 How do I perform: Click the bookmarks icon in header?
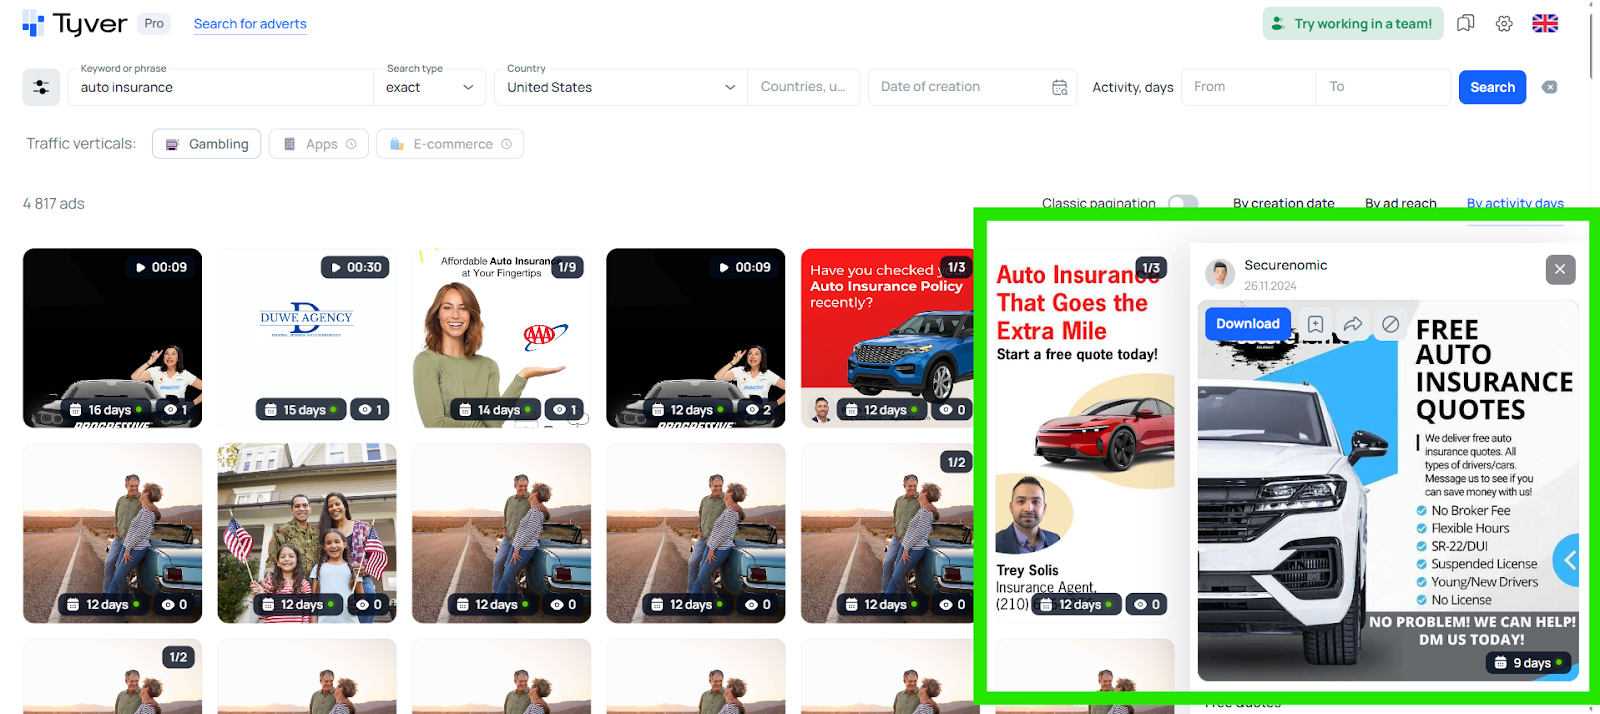1466,23
